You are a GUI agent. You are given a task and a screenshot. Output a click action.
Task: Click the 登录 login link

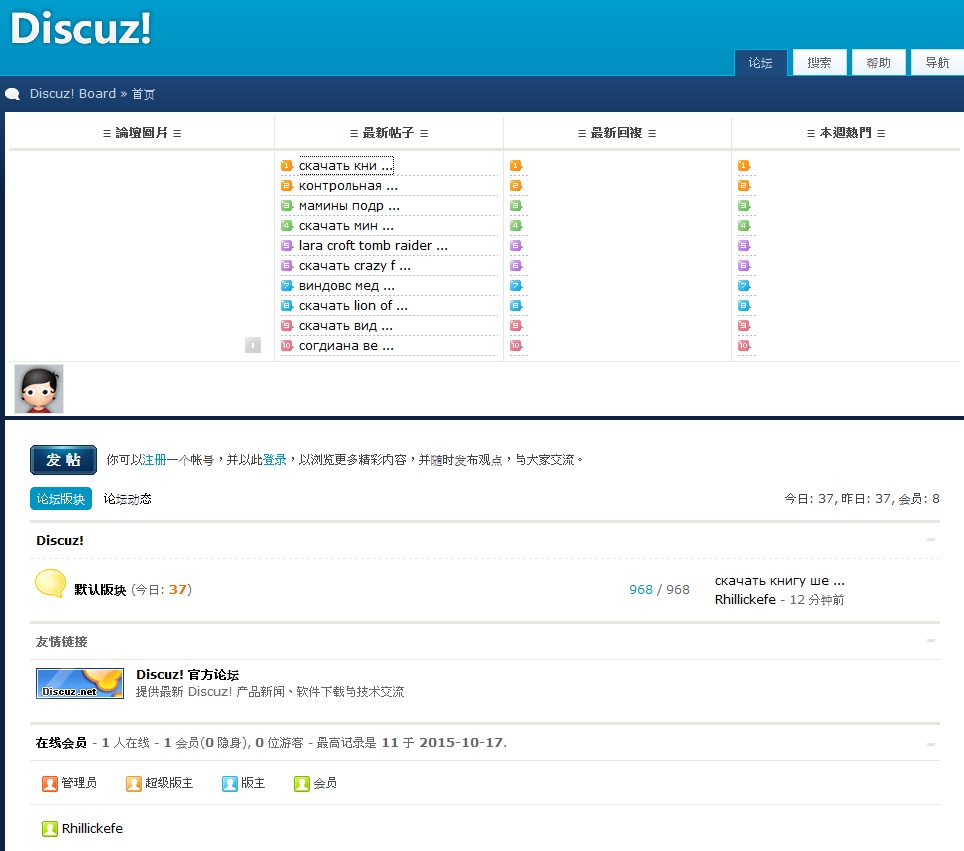274,460
